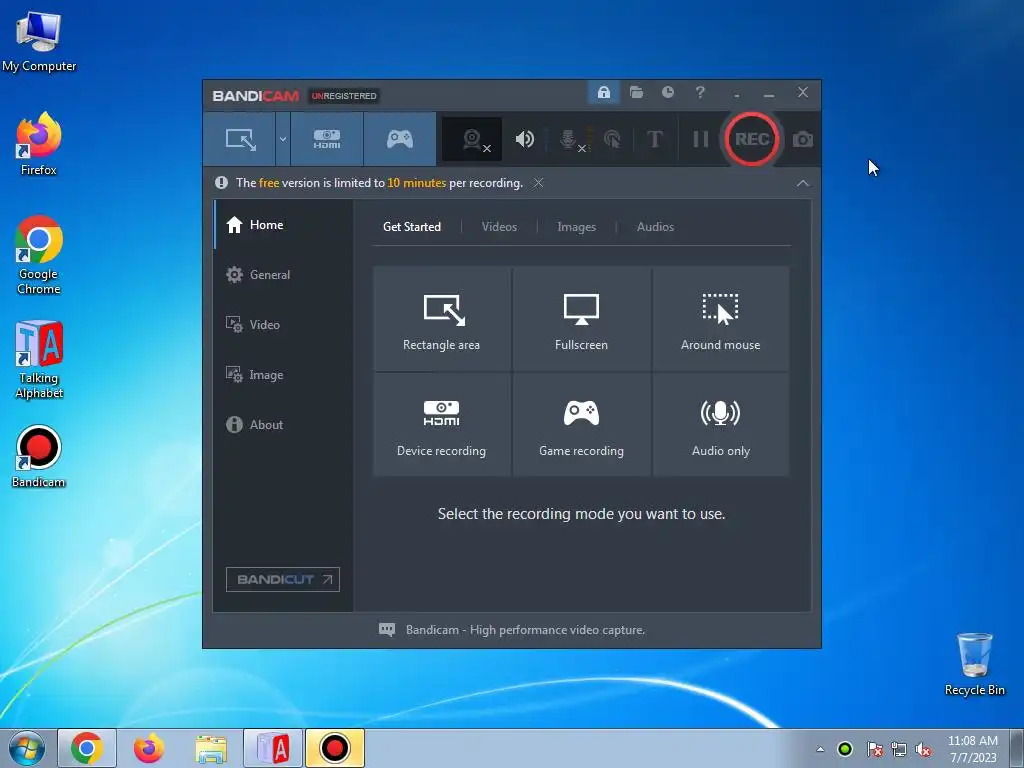The image size is (1024, 768).
Task: Select HDMI device recording mode in toolbar
Action: pos(327,139)
